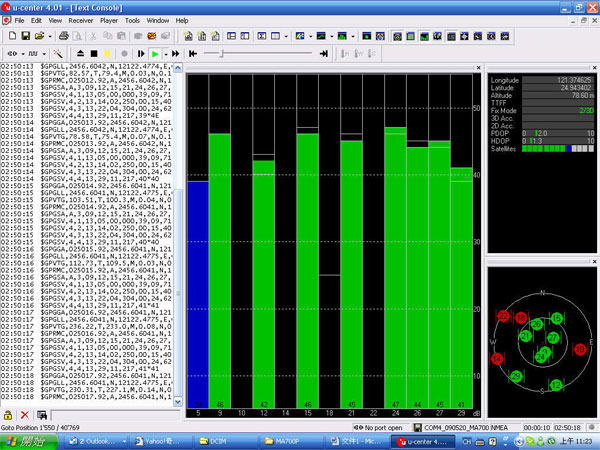This screenshot has width=600, height=450.
Task: Click the player position slider handle
Action: click(x=221, y=54)
